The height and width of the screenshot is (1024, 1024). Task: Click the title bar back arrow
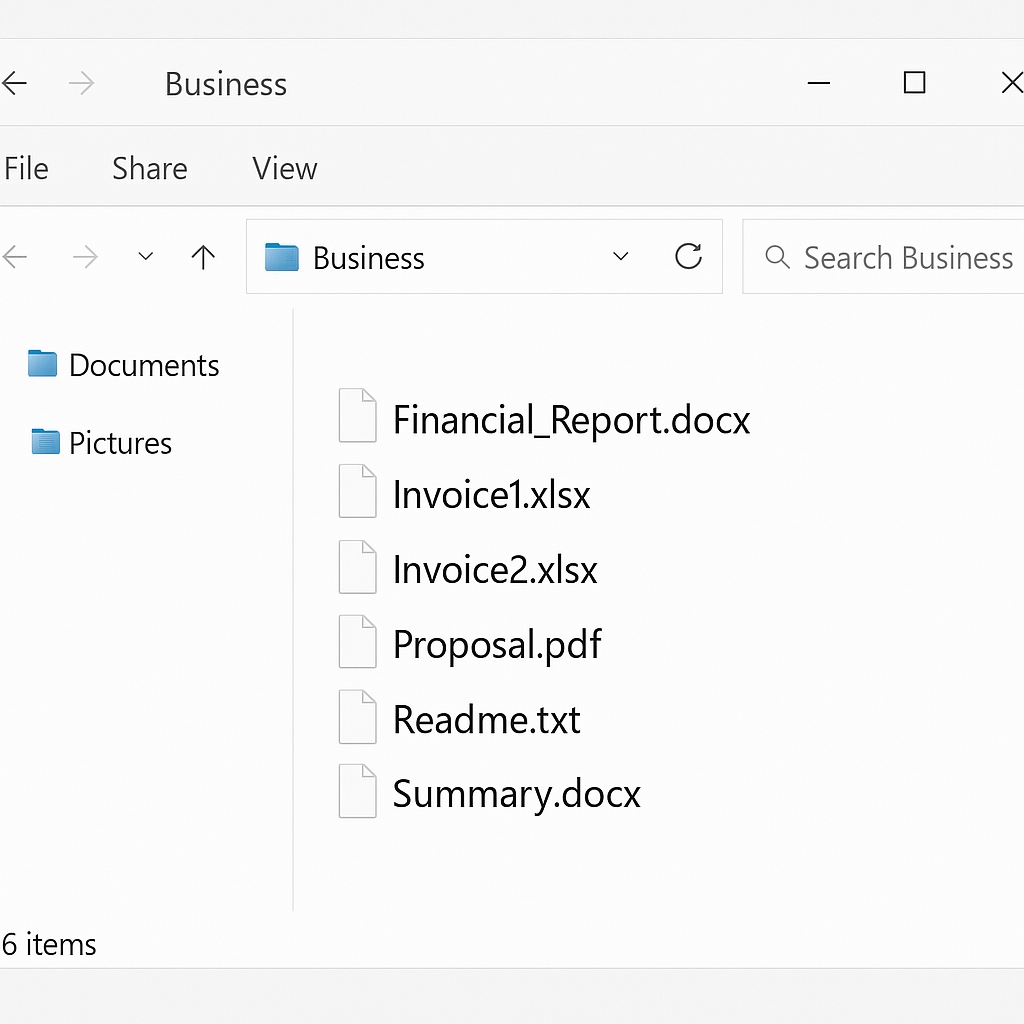tap(14, 84)
